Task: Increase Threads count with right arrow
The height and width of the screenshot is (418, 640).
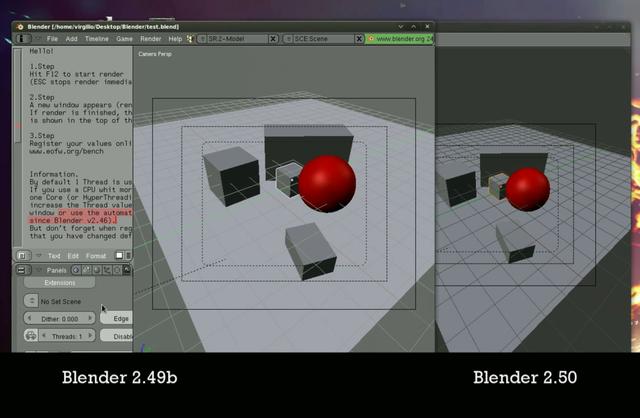Action: click(90, 336)
